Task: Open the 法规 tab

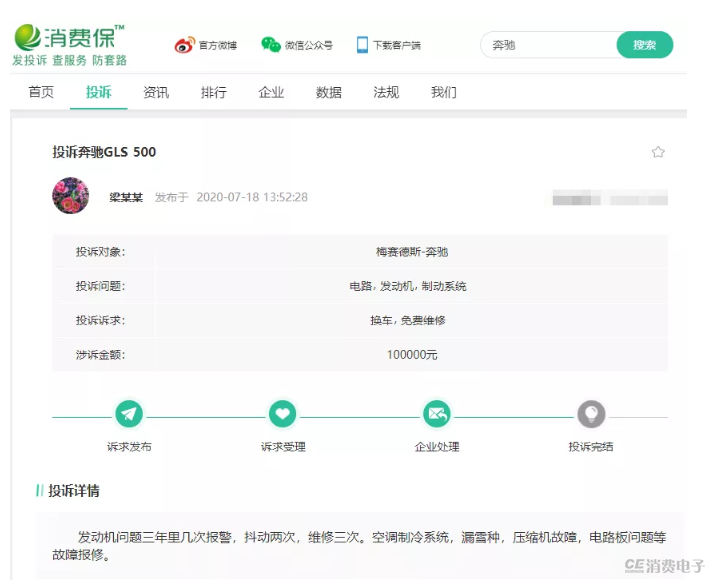Action: [x=386, y=92]
